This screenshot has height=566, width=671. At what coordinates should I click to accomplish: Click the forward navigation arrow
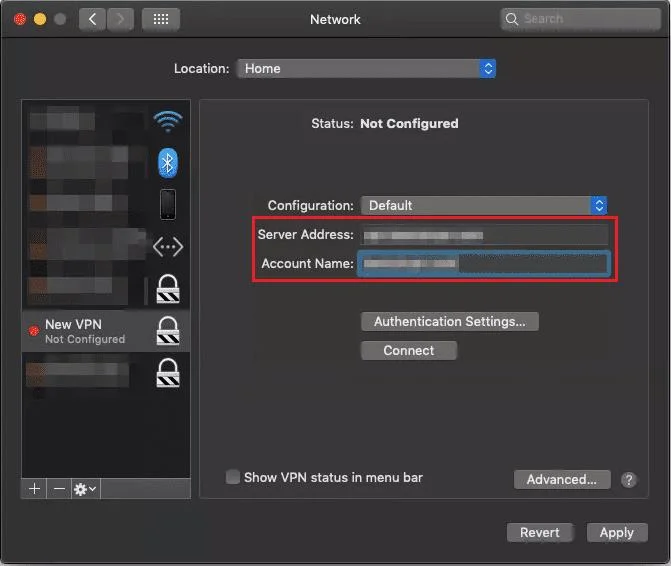coord(120,19)
